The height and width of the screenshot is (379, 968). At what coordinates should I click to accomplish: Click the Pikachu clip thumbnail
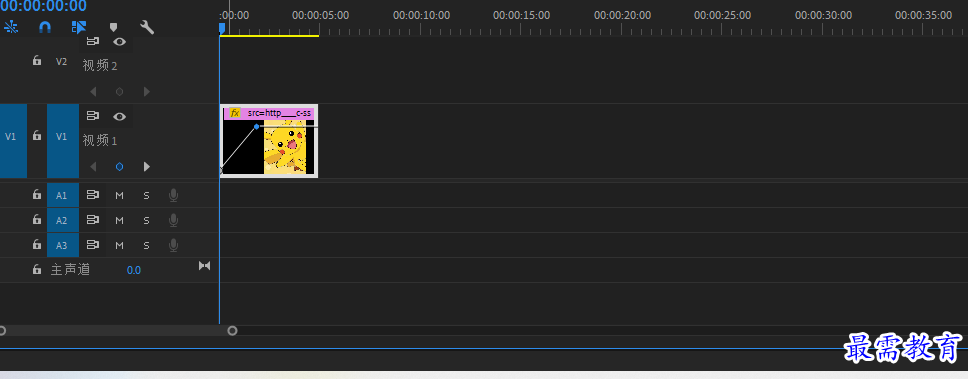pos(285,147)
